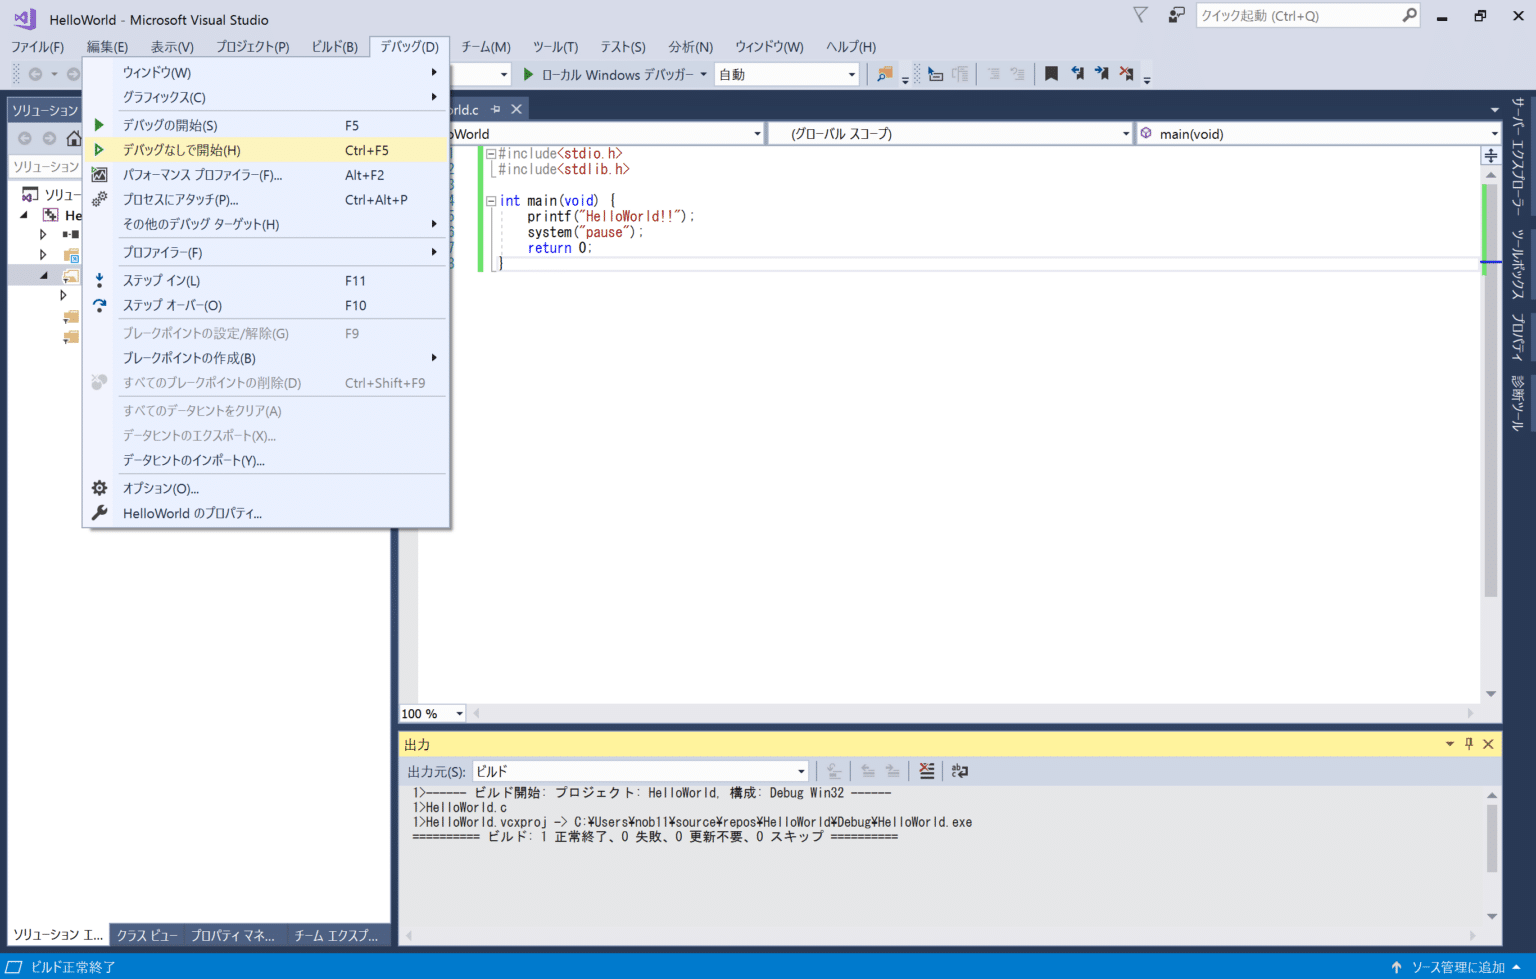
Task: Launch the ローカル Windows デバッガー play icon
Action: pyautogui.click(x=527, y=73)
